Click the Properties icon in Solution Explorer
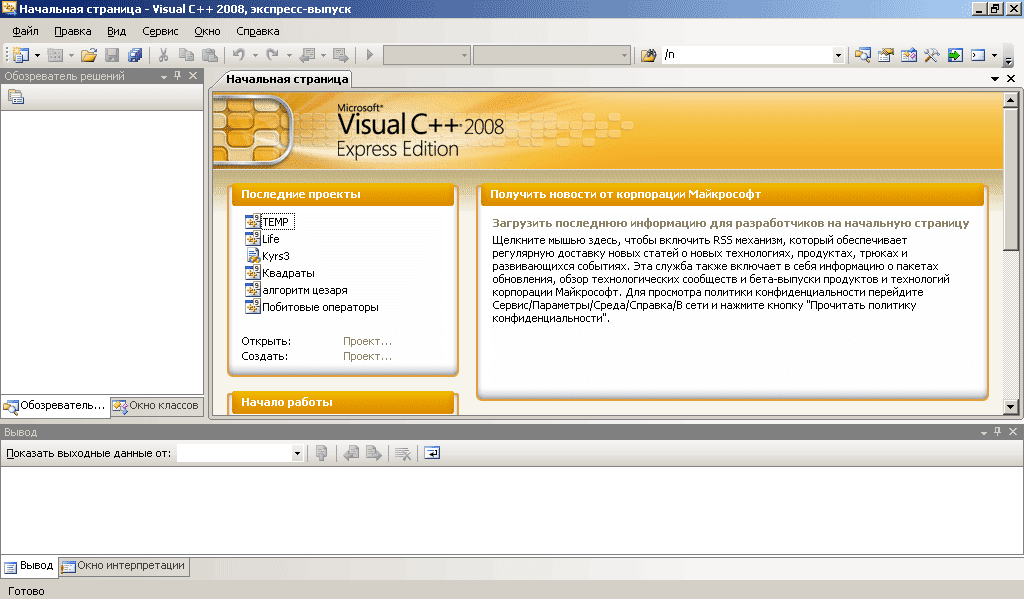This screenshot has height=600, width=1024. (x=16, y=97)
